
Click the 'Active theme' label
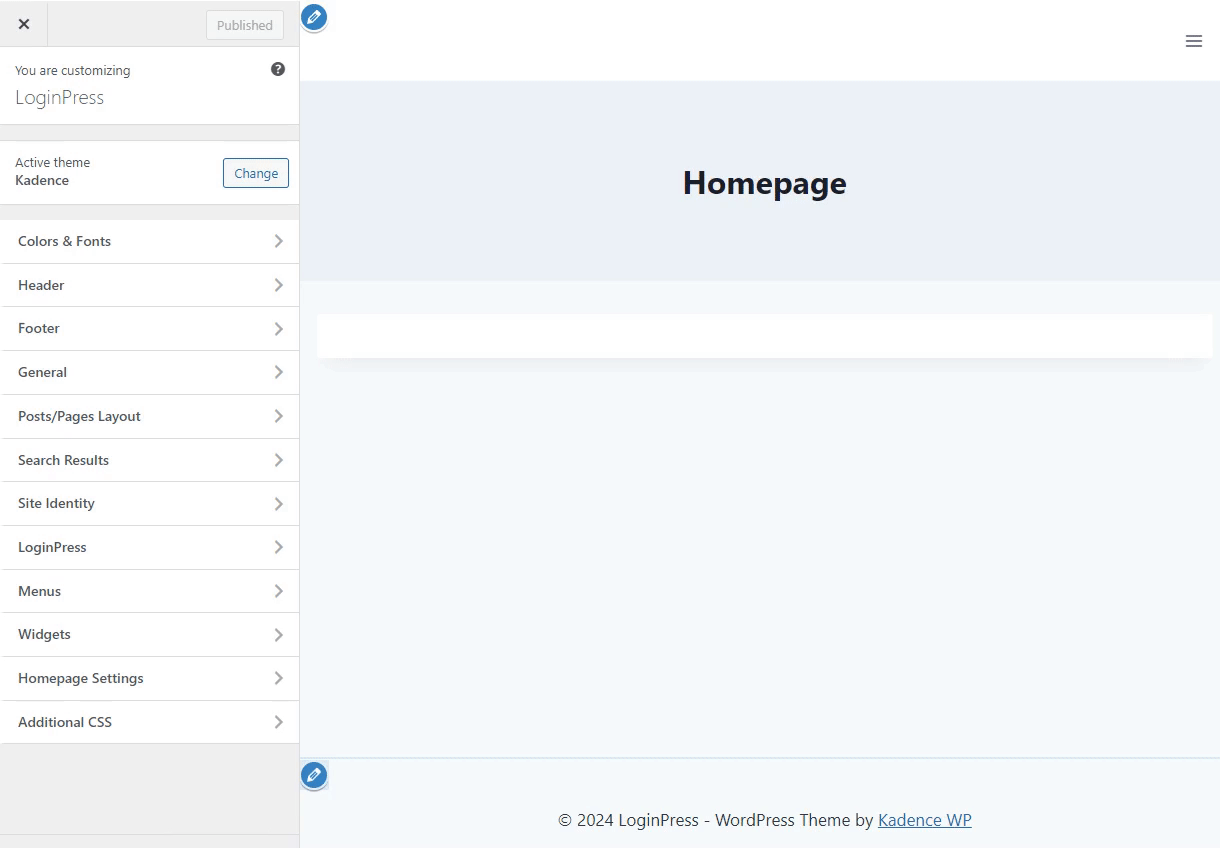click(x=52, y=162)
